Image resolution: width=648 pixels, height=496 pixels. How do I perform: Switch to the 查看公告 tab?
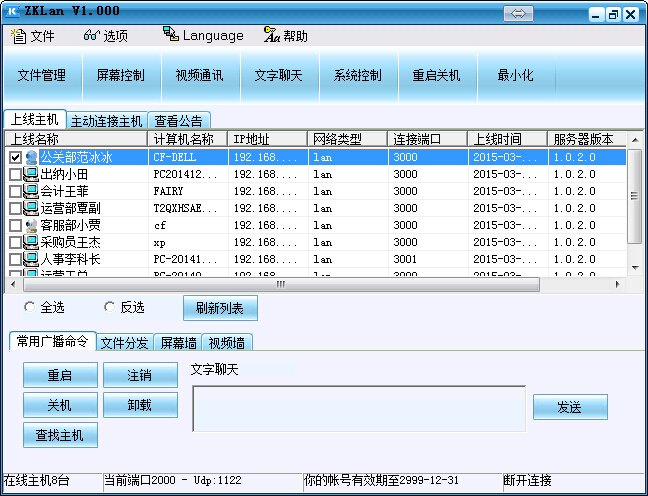[x=178, y=121]
